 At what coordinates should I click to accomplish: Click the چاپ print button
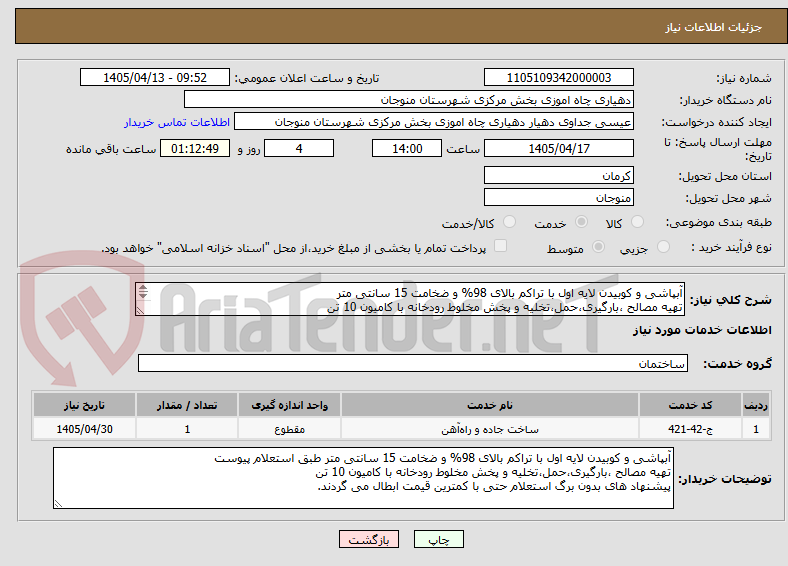(x=439, y=539)
